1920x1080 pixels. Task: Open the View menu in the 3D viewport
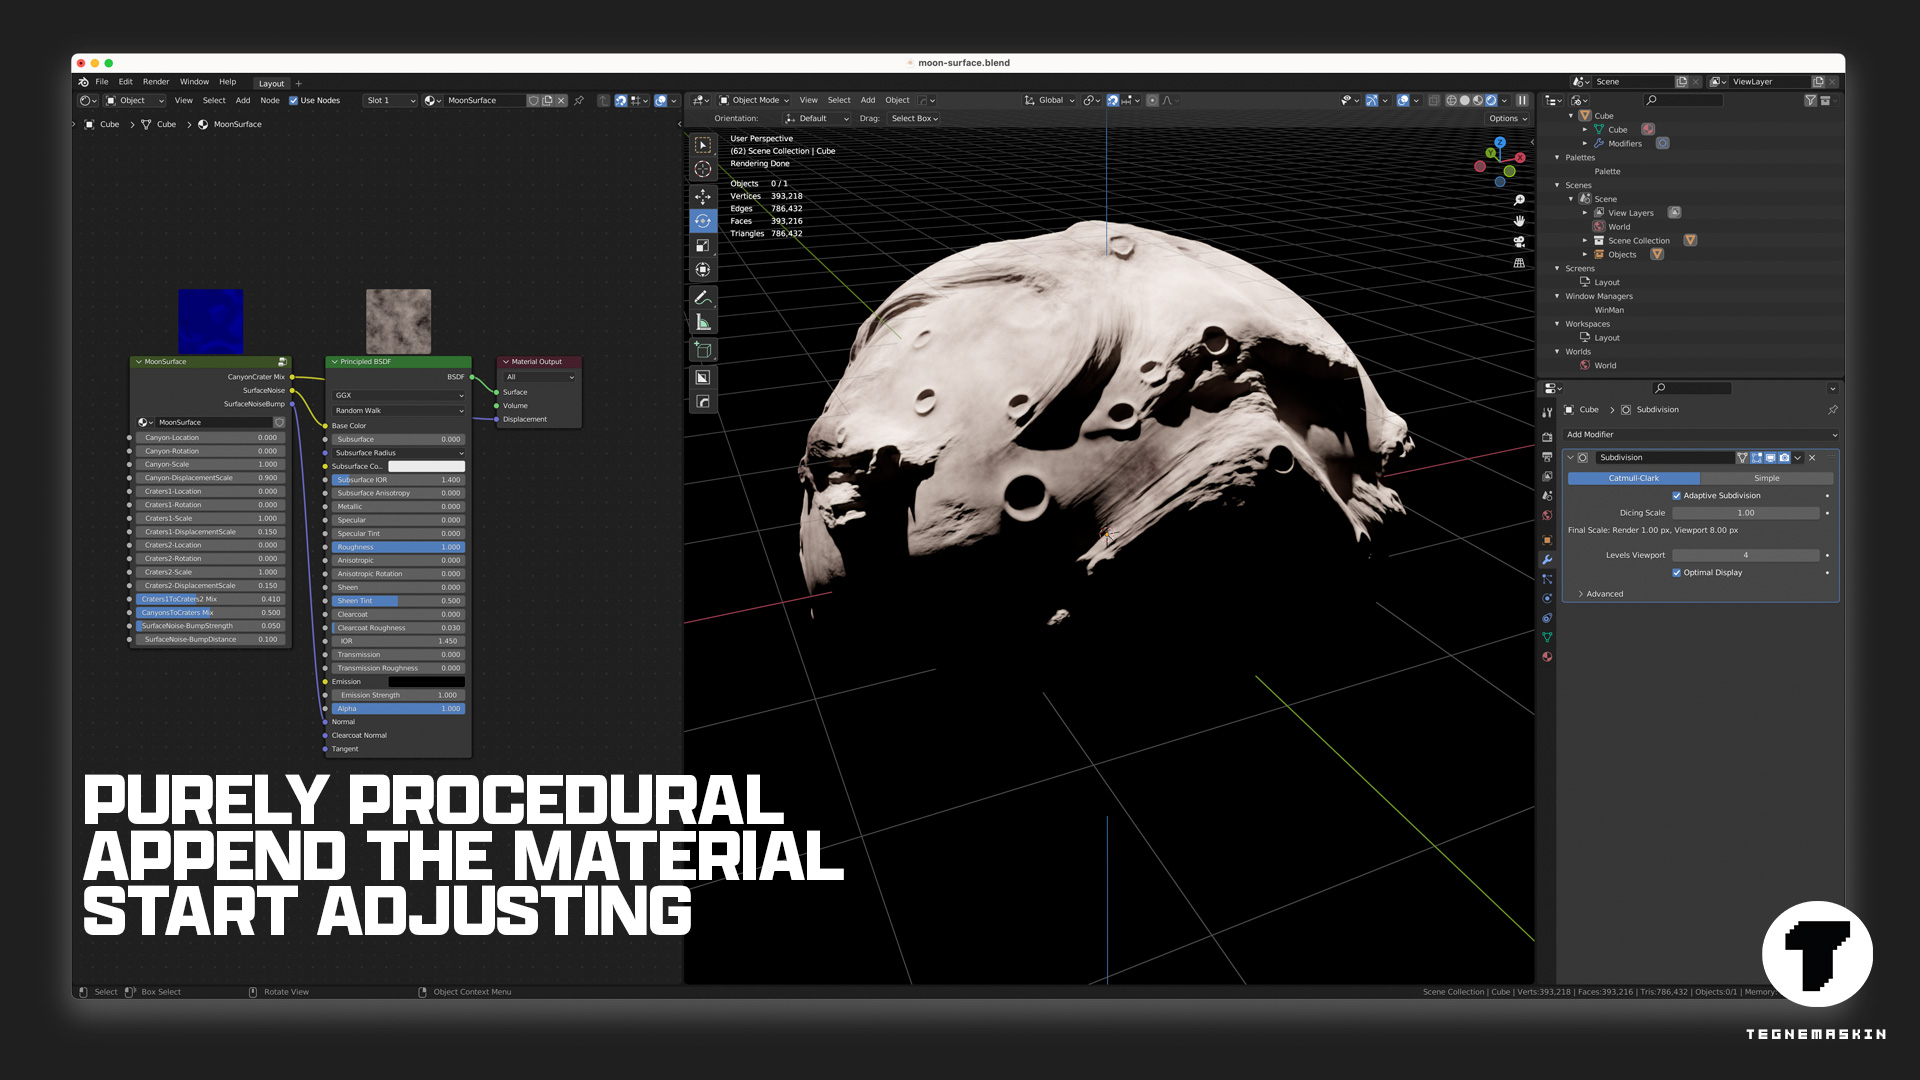coord(808,100)
